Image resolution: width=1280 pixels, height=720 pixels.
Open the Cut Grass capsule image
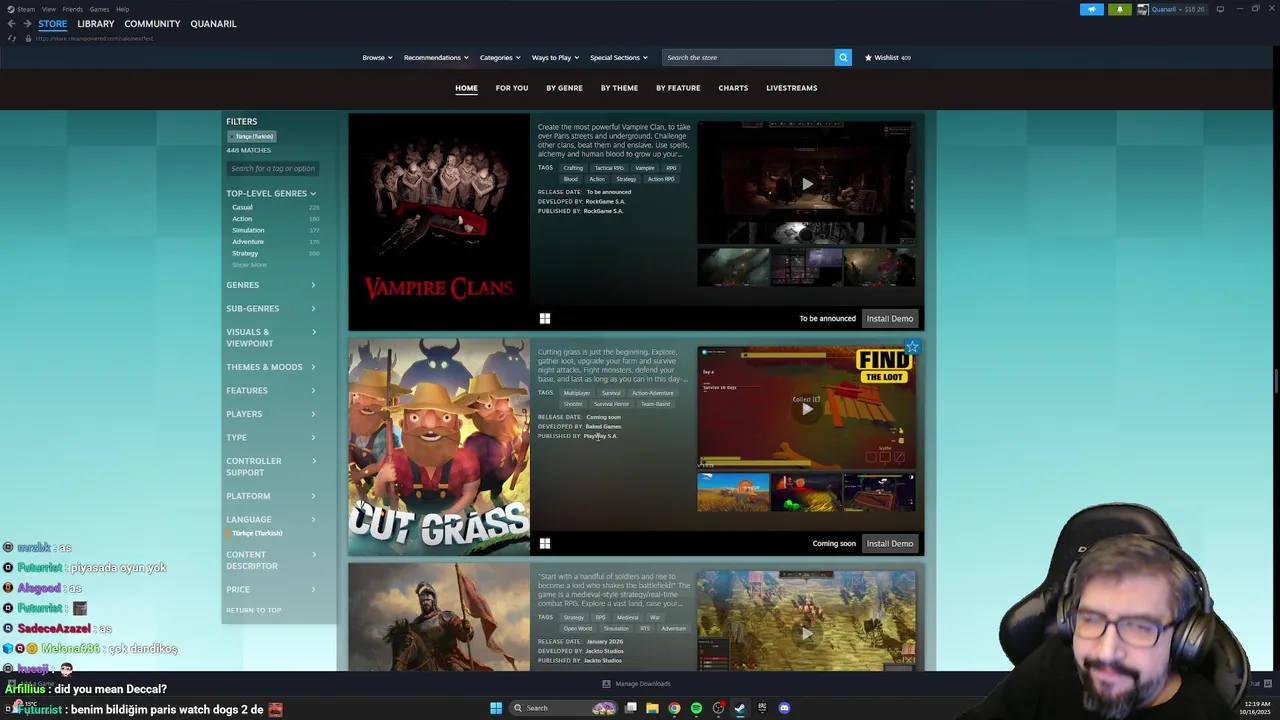pos(439,447)
